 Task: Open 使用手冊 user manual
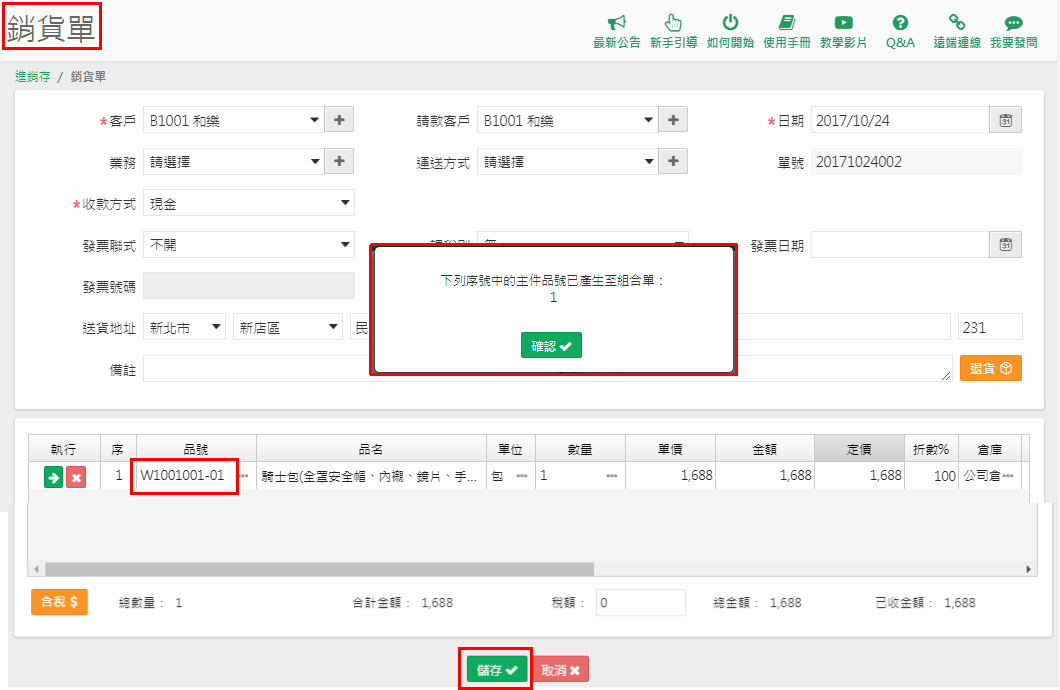[x=787, y=32]
